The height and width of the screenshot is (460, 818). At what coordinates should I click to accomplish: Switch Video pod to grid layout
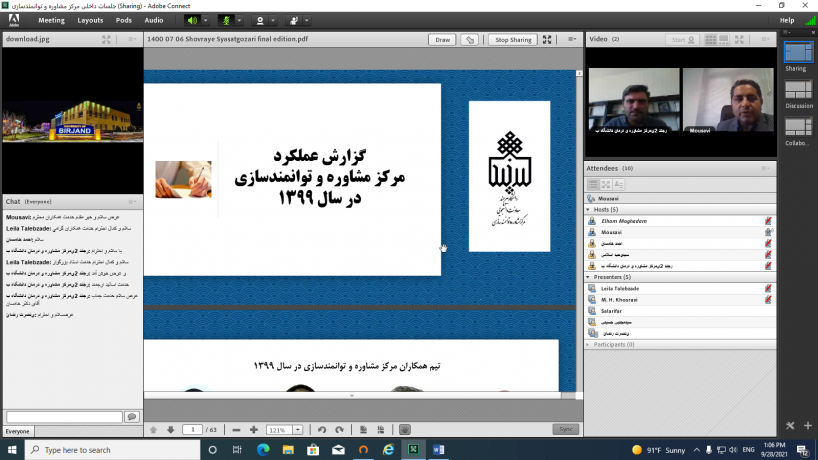pos(711,40)
